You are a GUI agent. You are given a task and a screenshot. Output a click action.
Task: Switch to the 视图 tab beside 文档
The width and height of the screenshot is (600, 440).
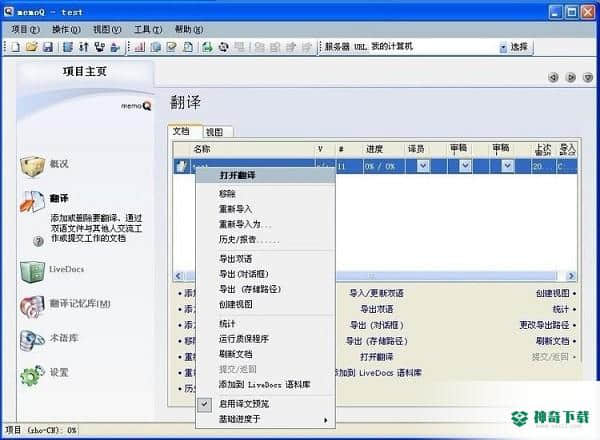[218, 132]
